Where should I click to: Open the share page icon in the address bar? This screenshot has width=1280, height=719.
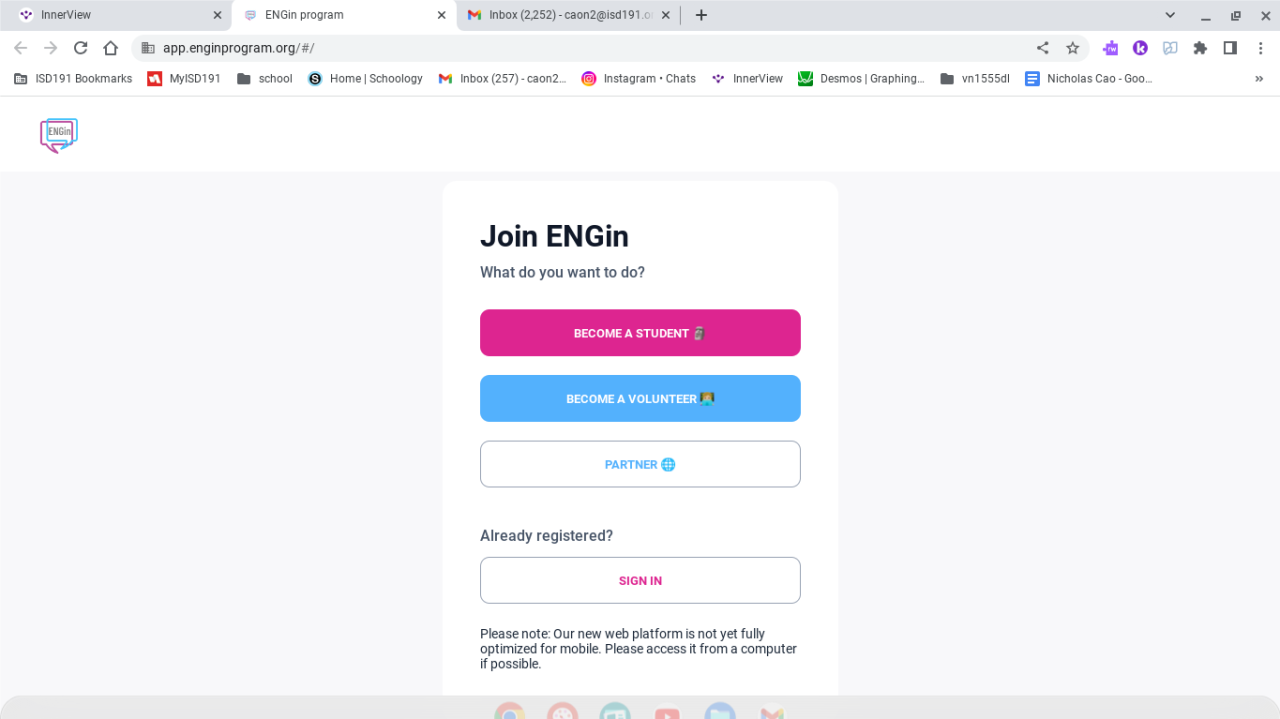(x=1043, y=48)
